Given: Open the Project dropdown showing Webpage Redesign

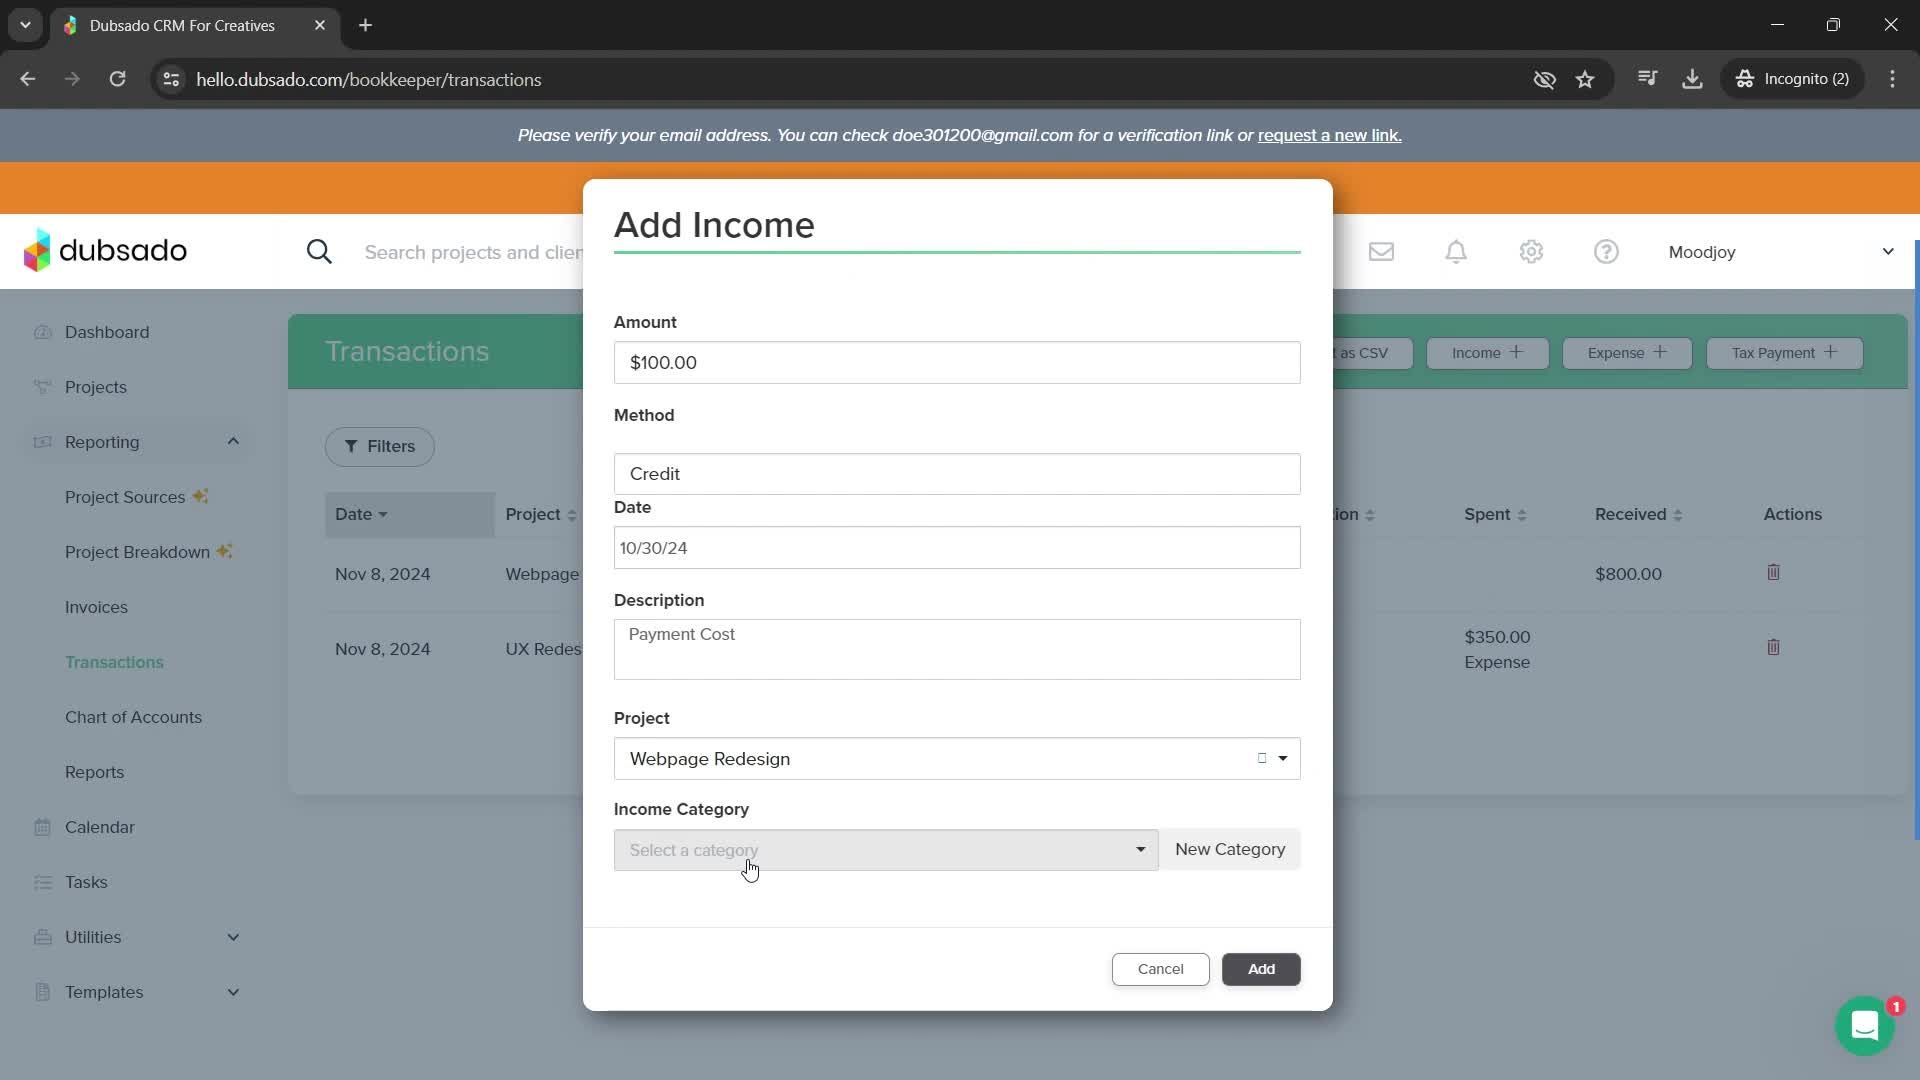Looking at the screenshot, I should (x=957, y=759).
